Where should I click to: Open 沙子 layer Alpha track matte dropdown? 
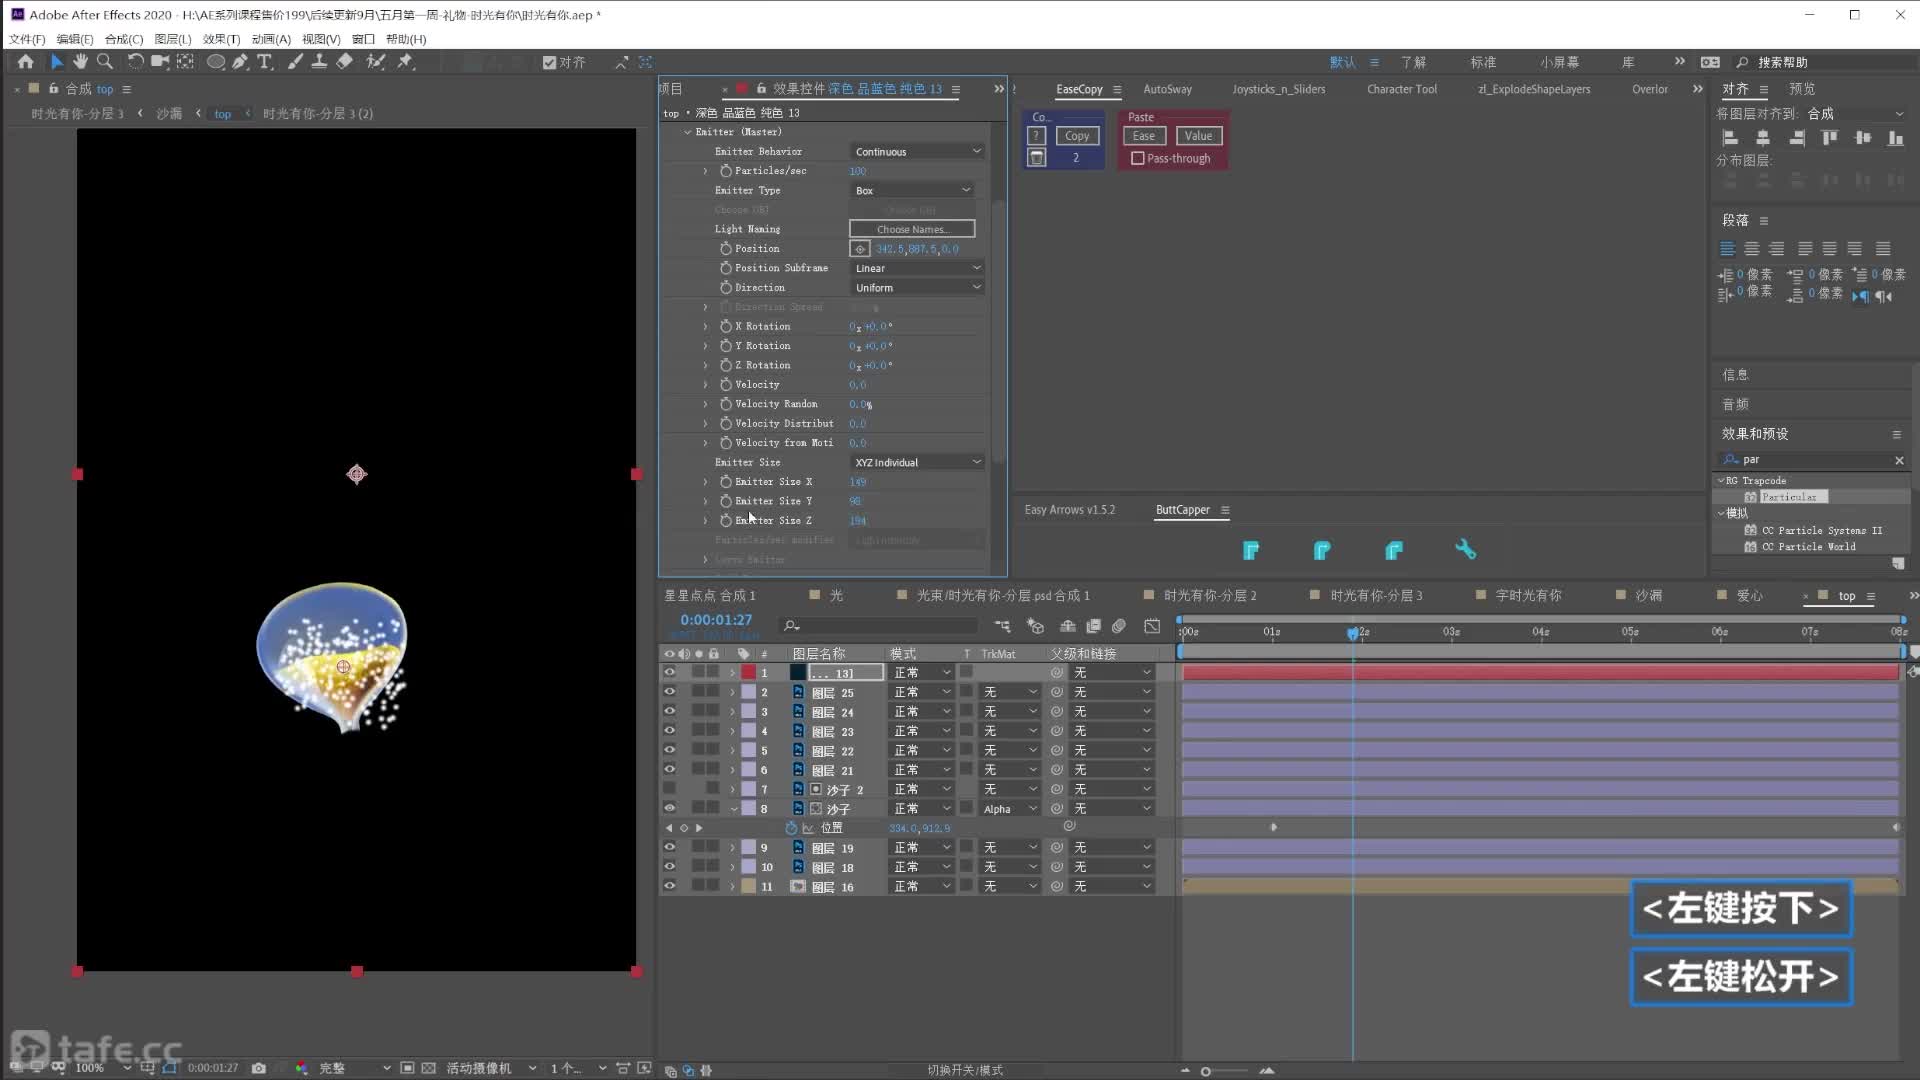tap(1010, 809)
